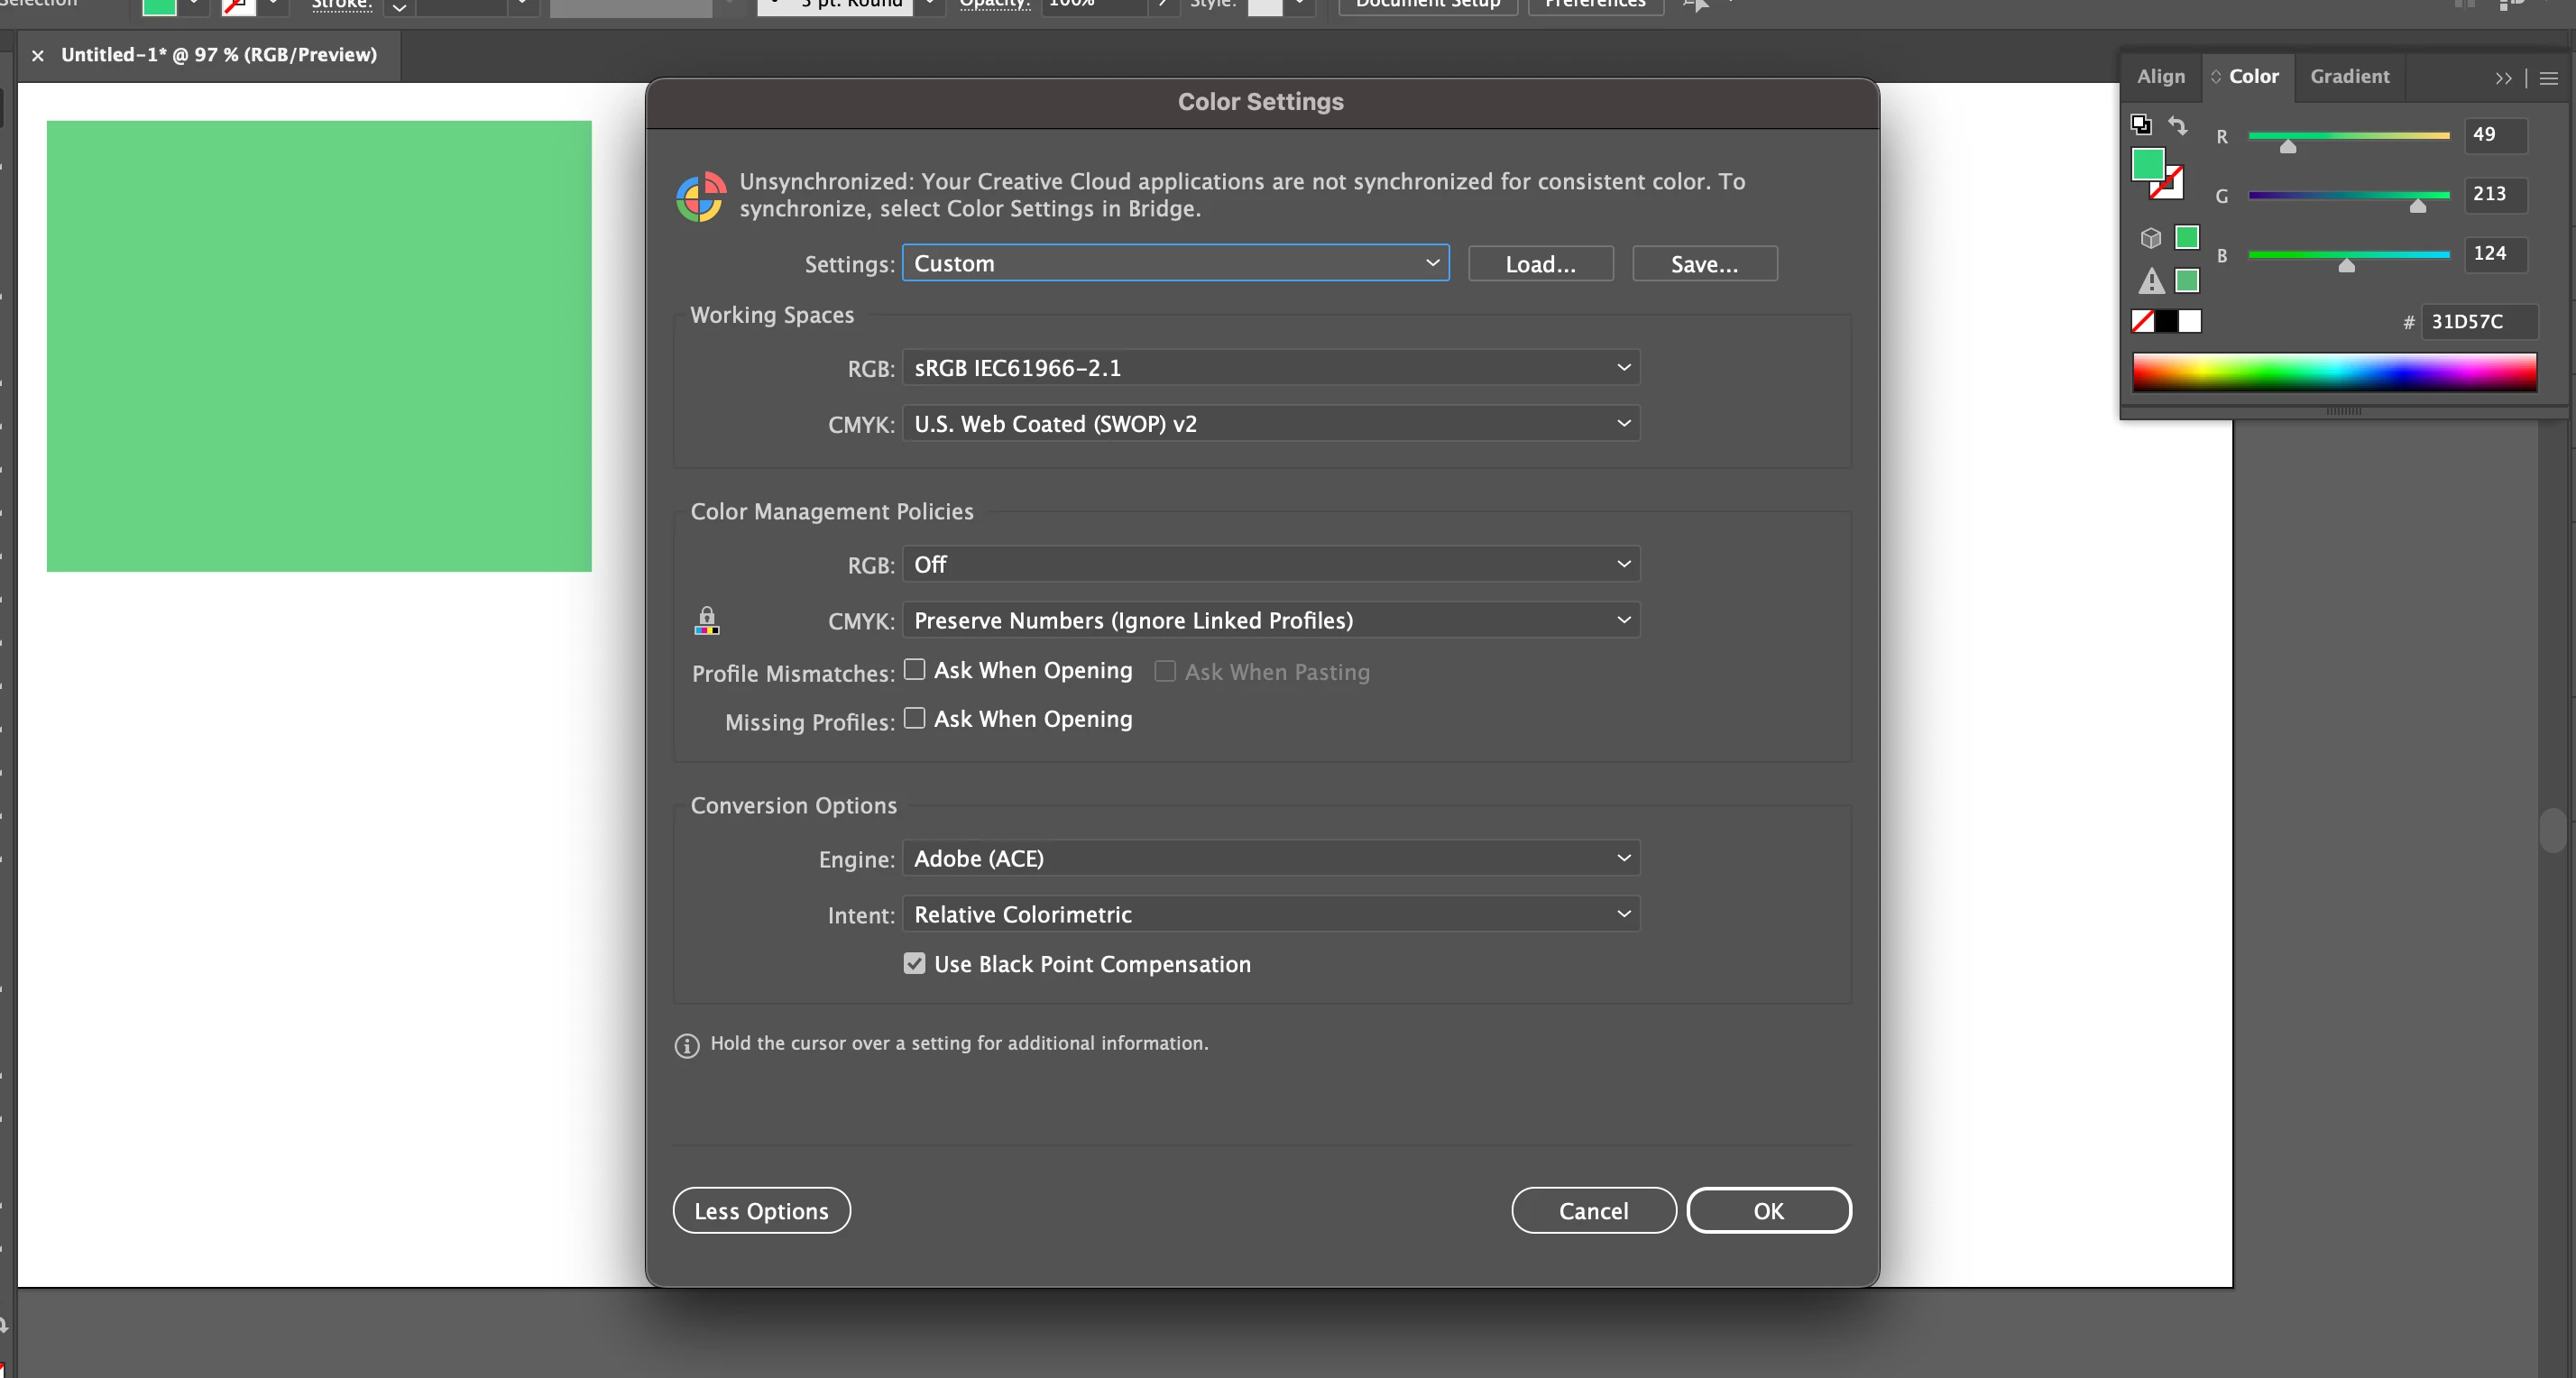Switch to the Align tab
Screen dimensions: 2576x1378
(x=2160, y=77)
